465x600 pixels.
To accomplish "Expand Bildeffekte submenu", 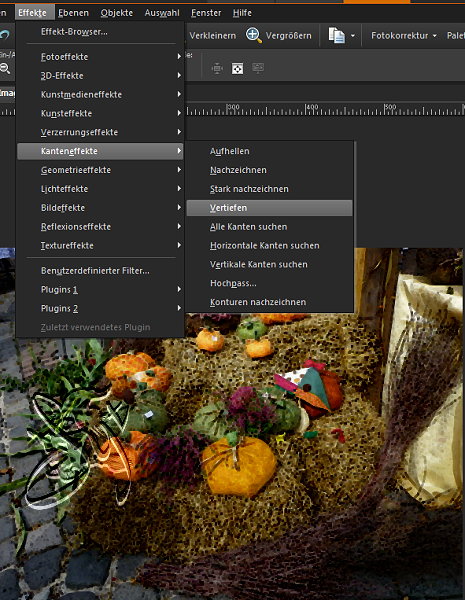I will [100, 208].
